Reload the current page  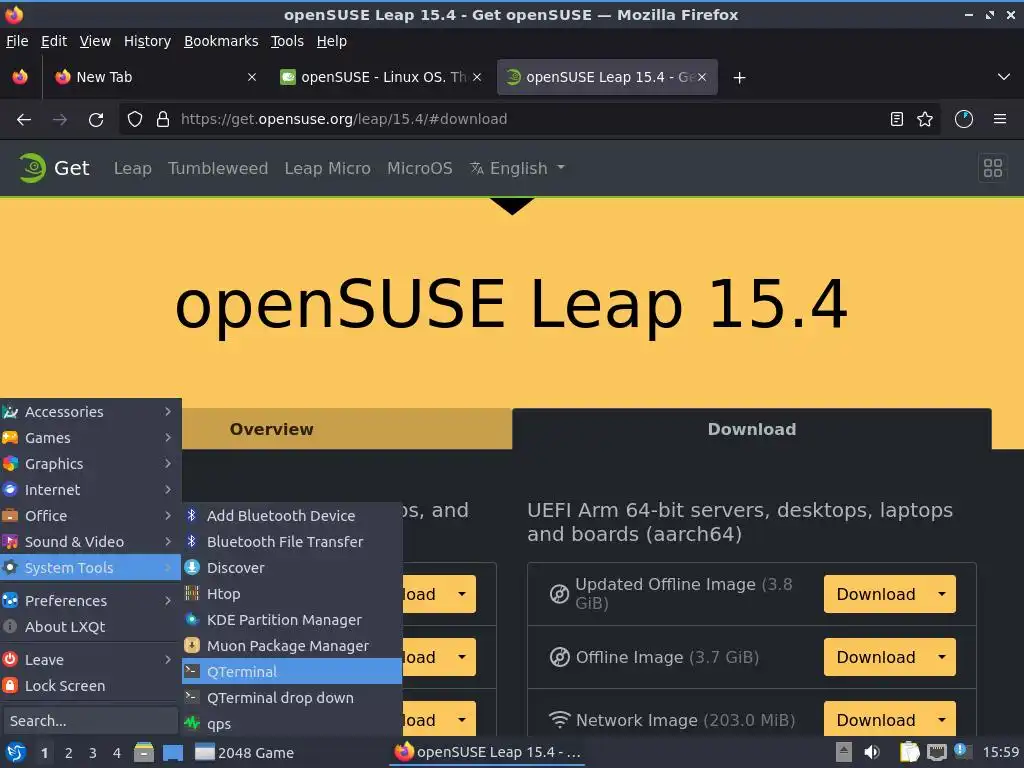point(96,120)
